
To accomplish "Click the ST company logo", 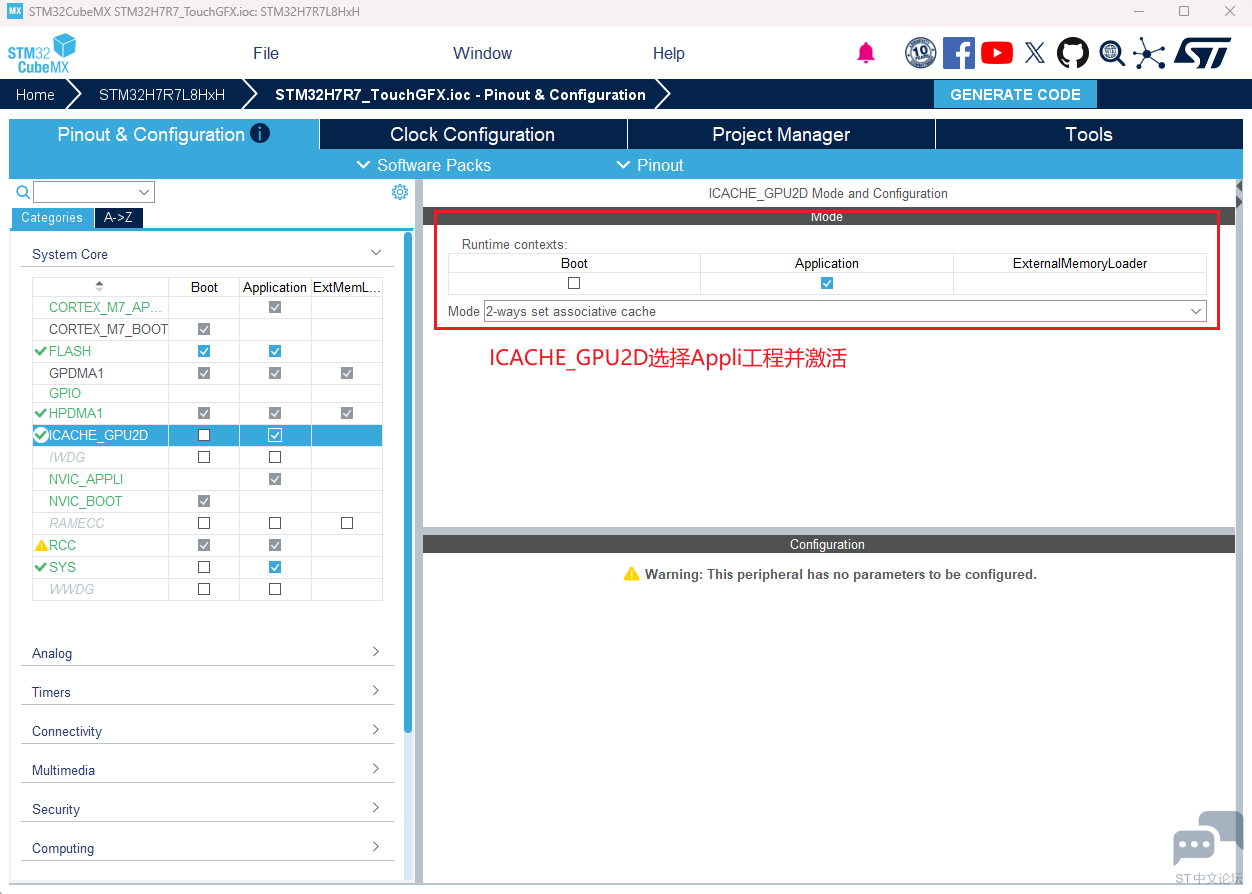I will pos(1203,53).
